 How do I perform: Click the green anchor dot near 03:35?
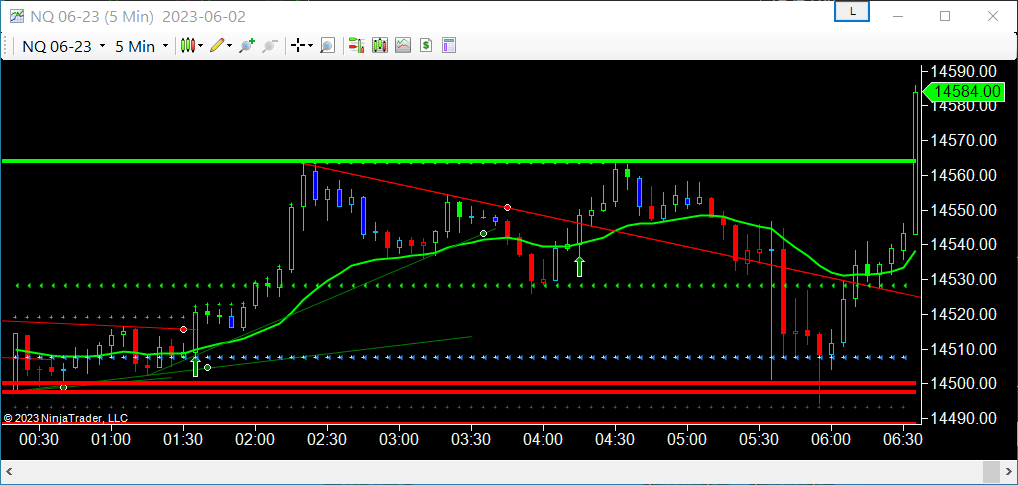point(483,233)
